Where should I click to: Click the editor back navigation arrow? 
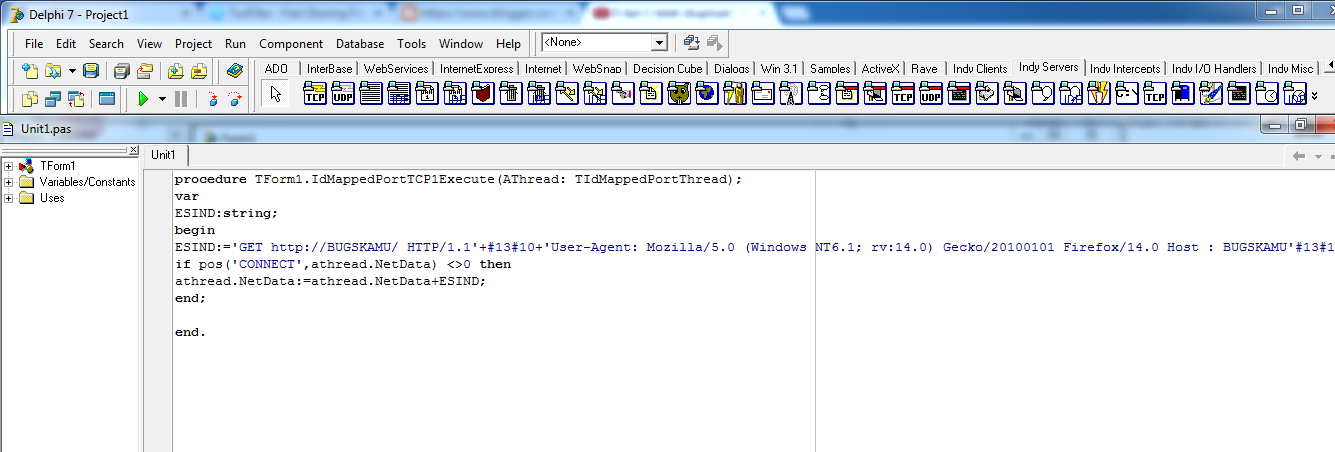click(1299, 156)
